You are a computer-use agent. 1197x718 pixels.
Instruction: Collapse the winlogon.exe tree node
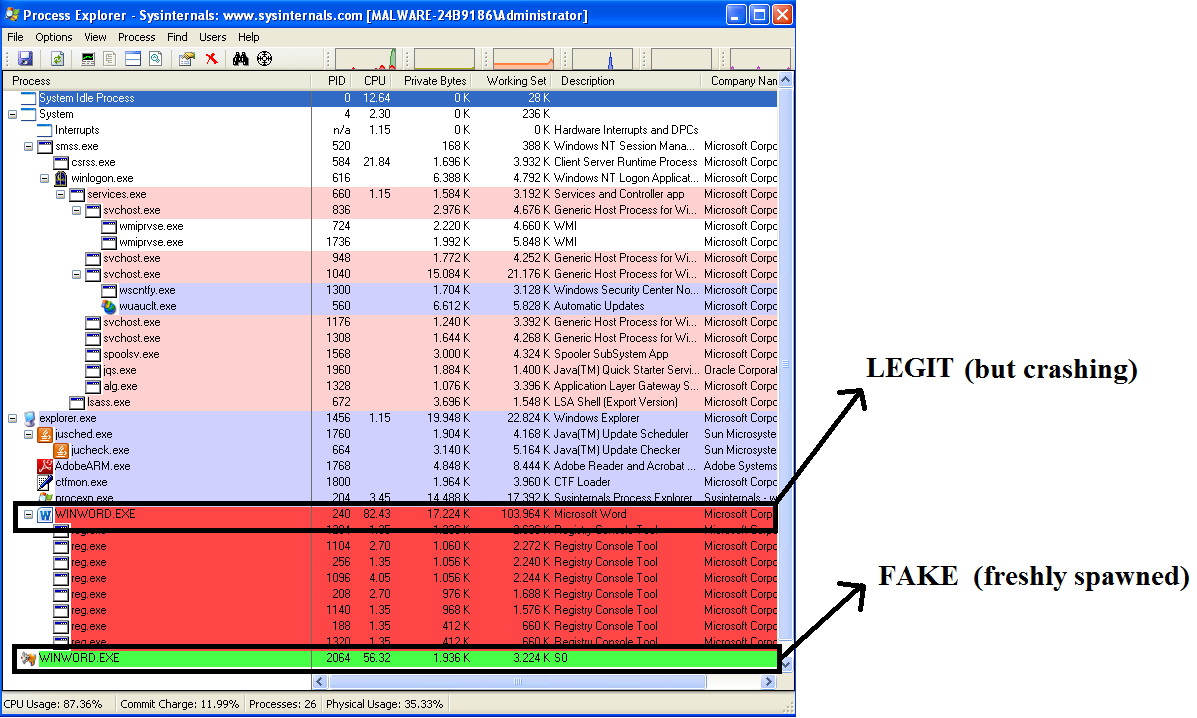tap(44, 179)
